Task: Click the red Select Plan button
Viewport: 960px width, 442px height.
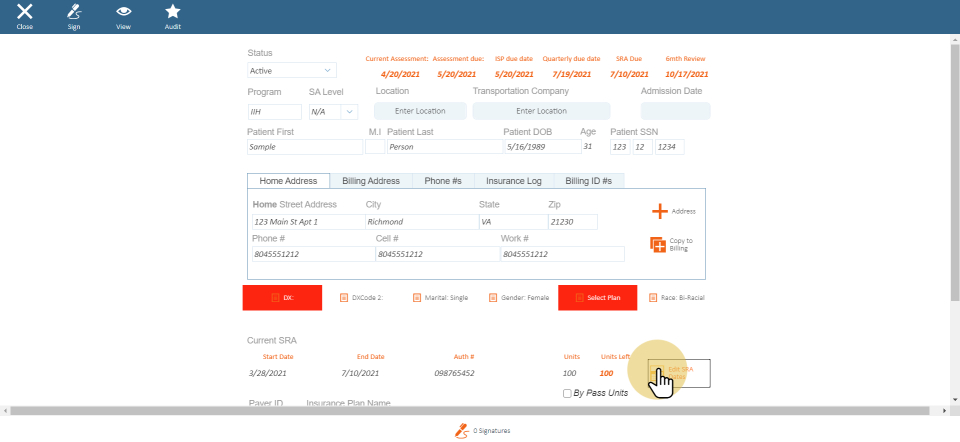Action: coord(597,297)
